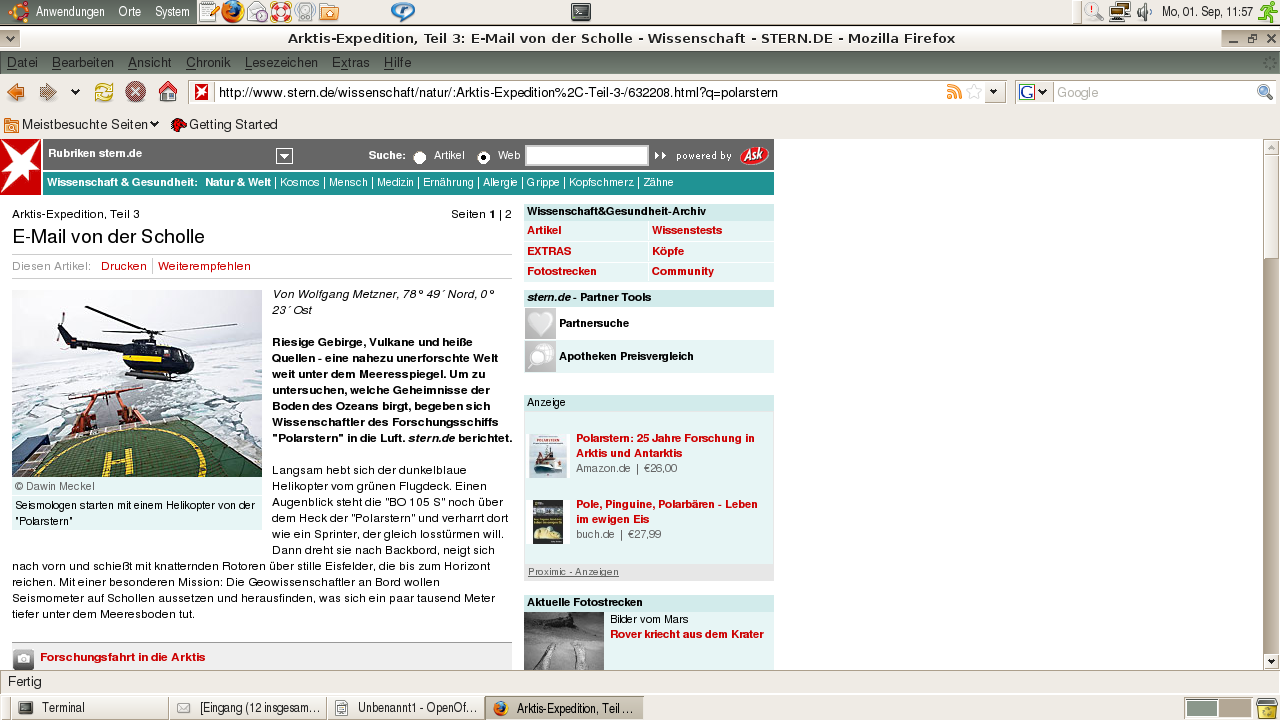Image resolution: width=1280 pixels, height=720 pixels.
Task: Click the Partnersuche heart icon
Action: pyautogui.click(x=540, y=324)
